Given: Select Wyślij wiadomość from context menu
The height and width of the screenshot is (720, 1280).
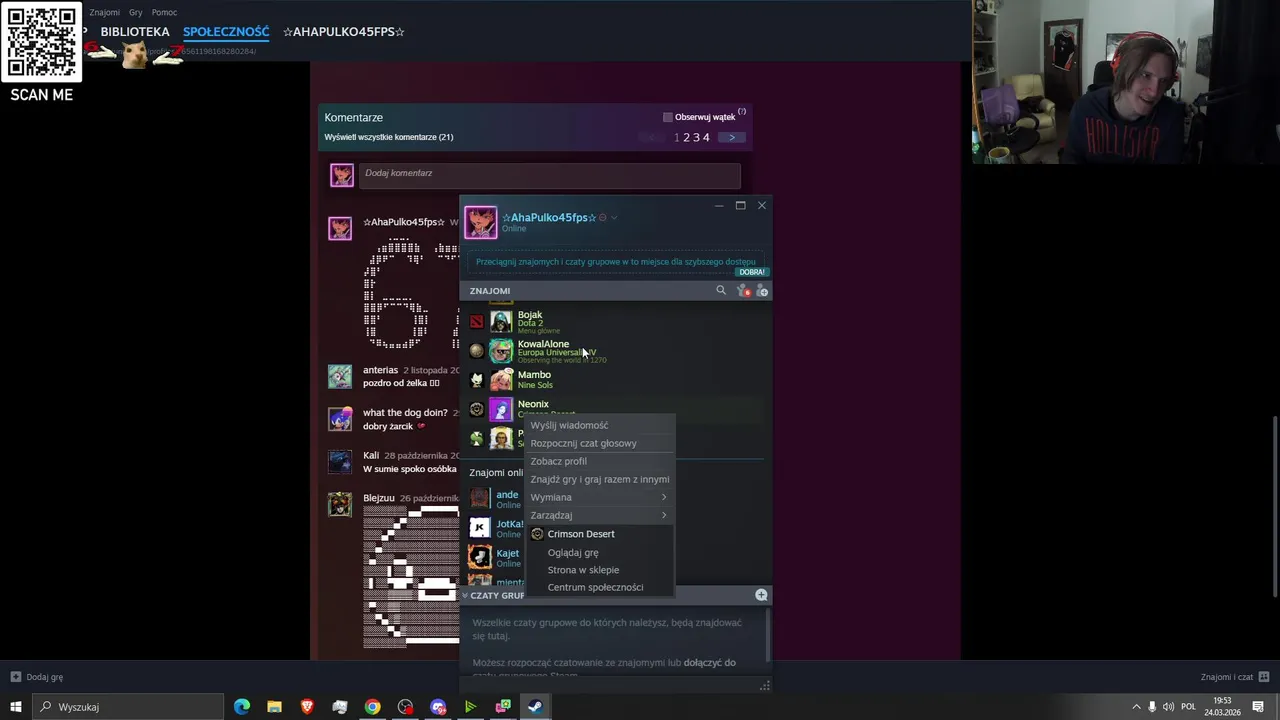Looking at the screenshot, I should [599, 425].
